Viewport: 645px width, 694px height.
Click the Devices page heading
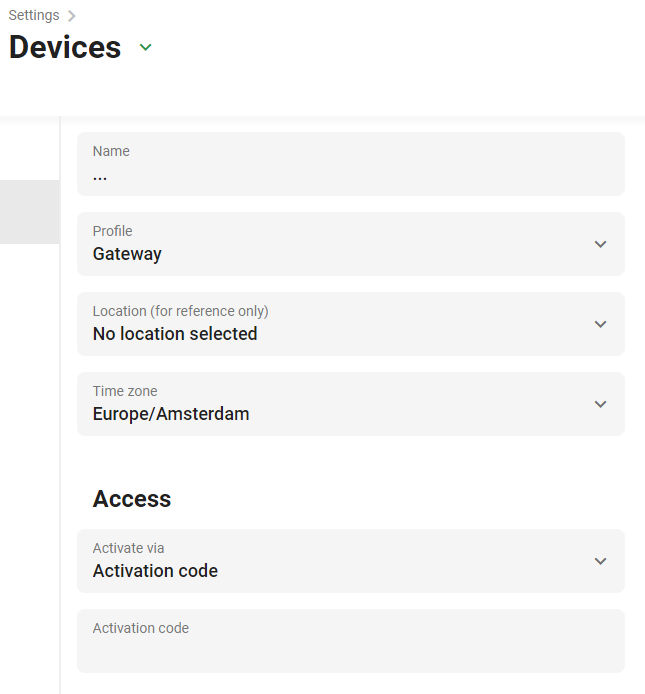coord(65,47)
